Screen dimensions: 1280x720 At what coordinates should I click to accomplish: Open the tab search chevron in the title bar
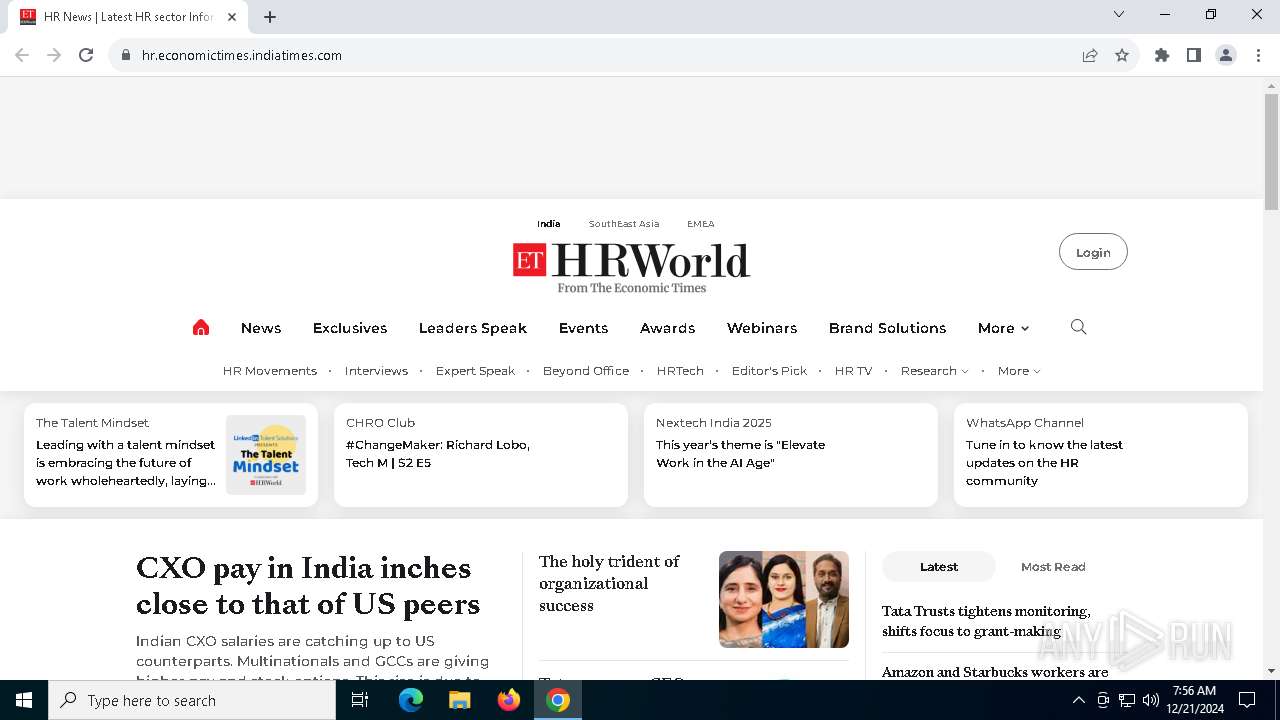(x=1119, y=14)
